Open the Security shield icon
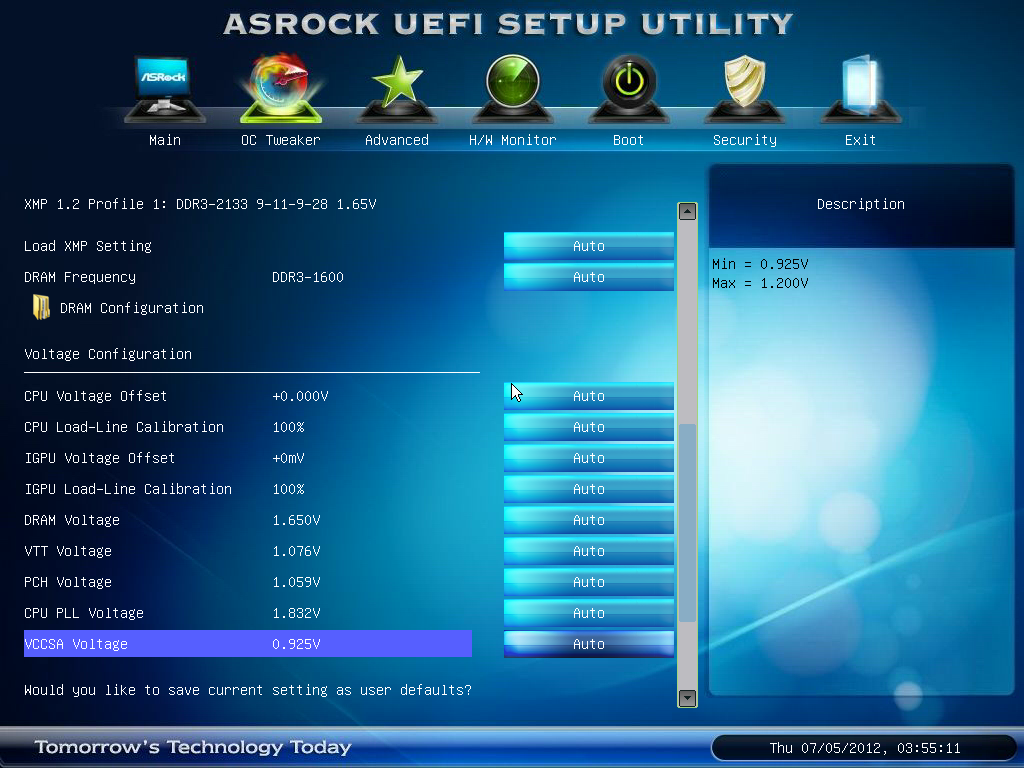 point(744,88)
